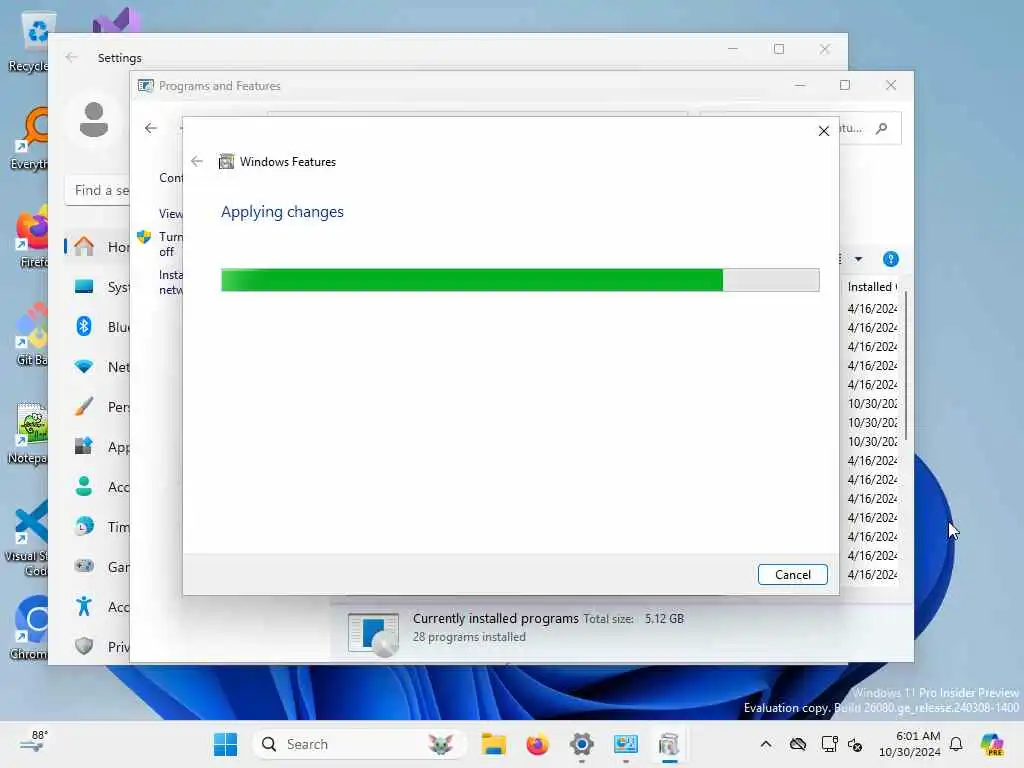This screenshot has height=768, width=1024.
Task: Click the search magnifier in Programs and Features
Action: coord(882,129)
